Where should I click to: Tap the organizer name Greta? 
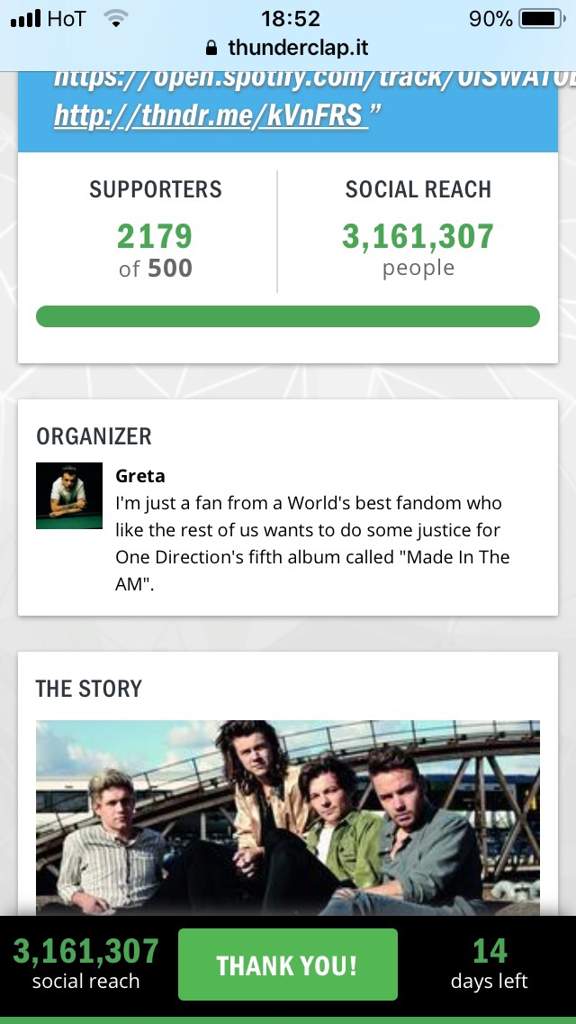pos(140,476)
